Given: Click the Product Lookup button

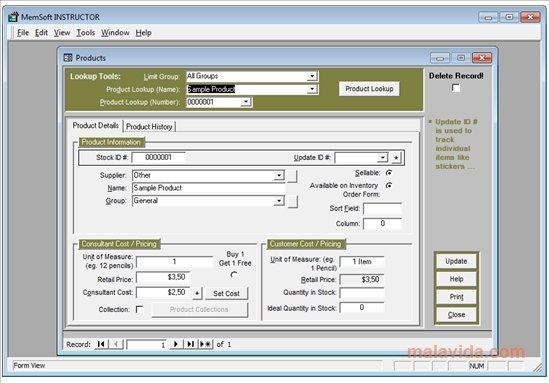Looking at the screenshot, I should click(369, 89).
